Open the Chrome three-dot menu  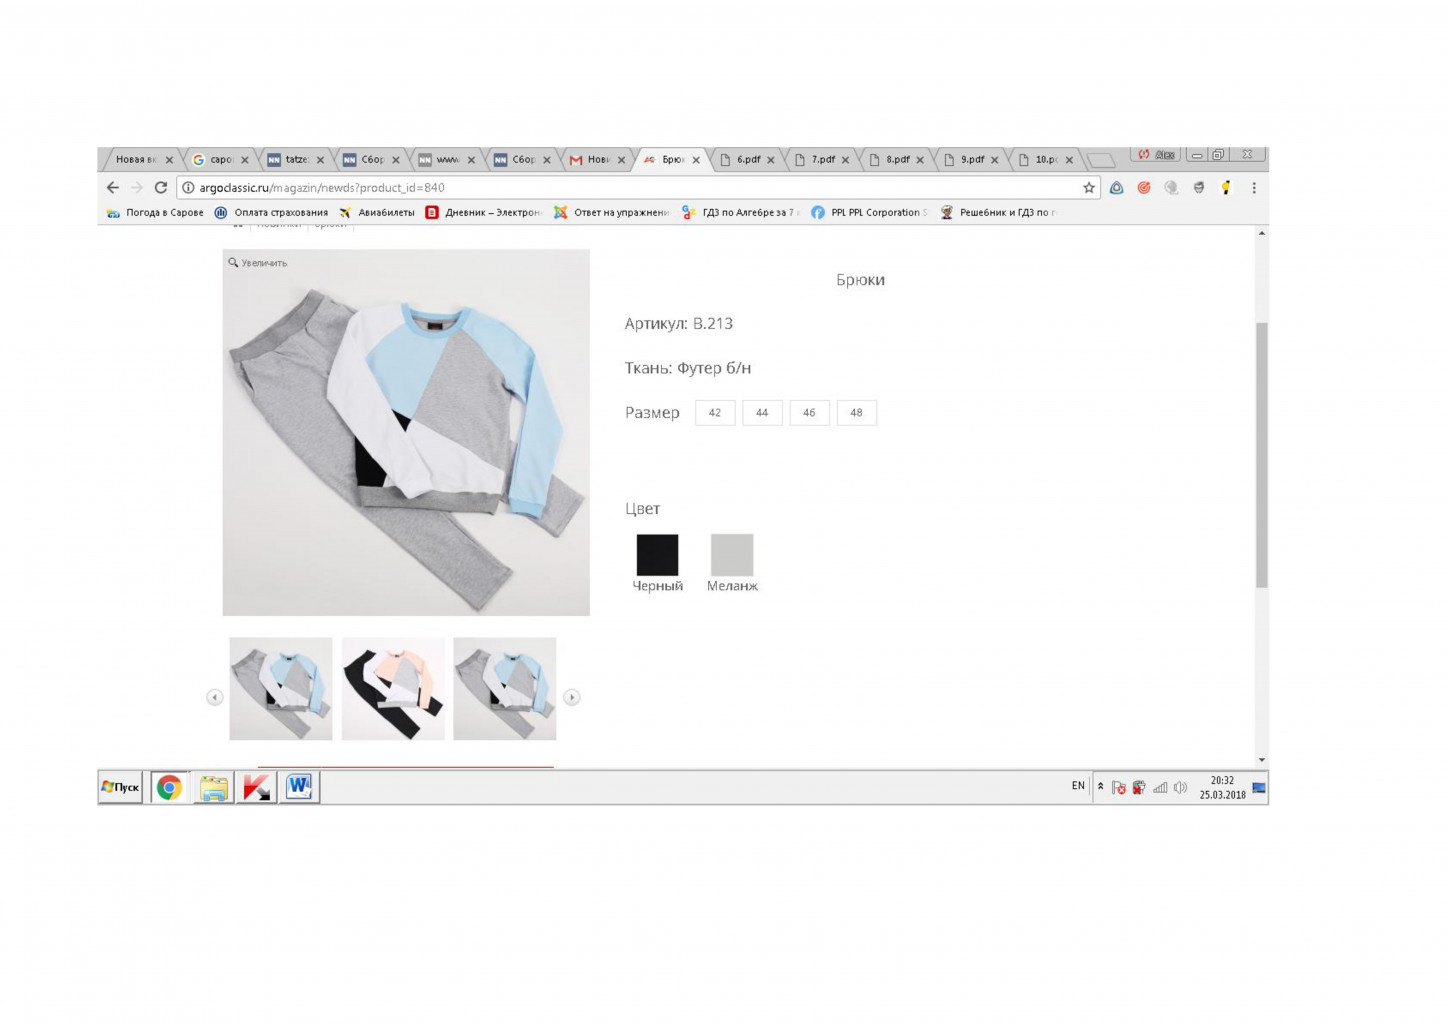tap(1254, 187)
